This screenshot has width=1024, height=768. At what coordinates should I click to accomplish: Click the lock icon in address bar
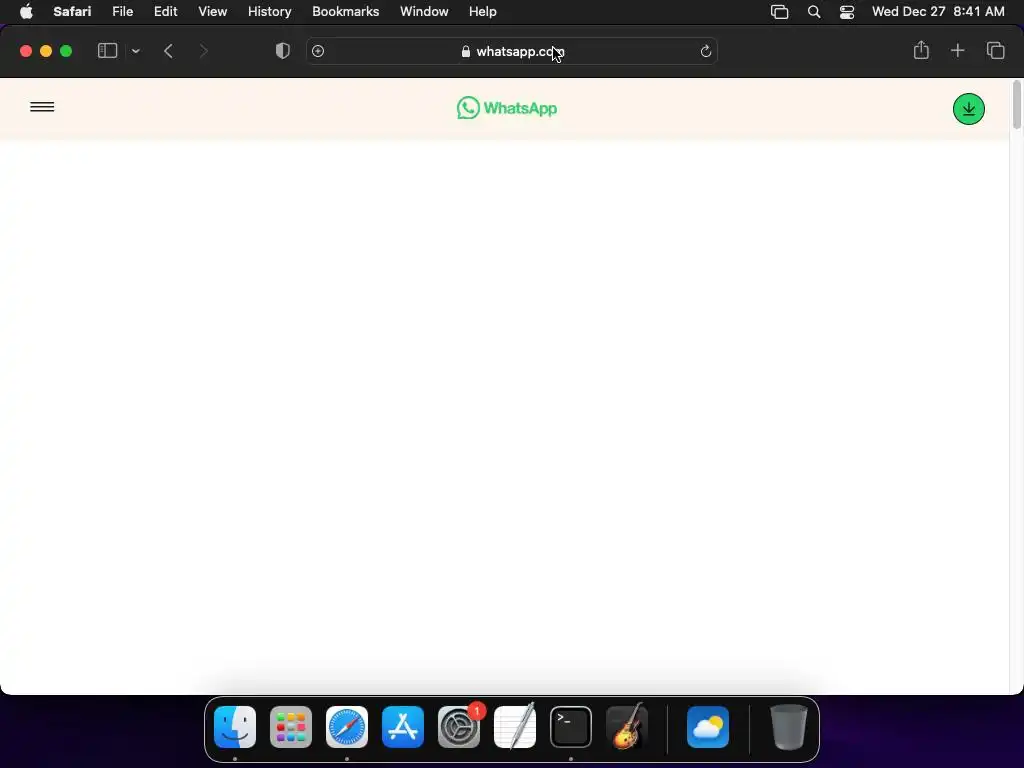[466, 51]
